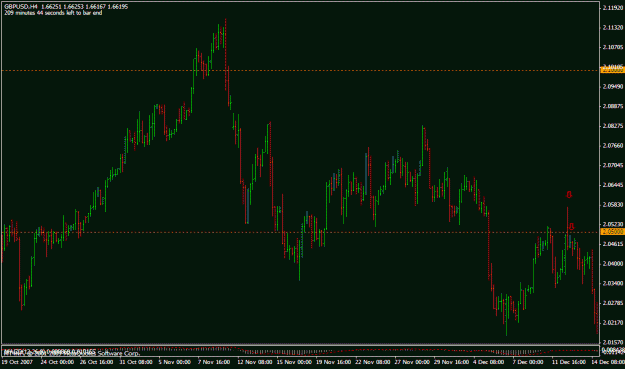Click price label 2.01570 on the axis
Image resolution: width=625 pixels, height=369 pixels.
click(x=613, y=342)
